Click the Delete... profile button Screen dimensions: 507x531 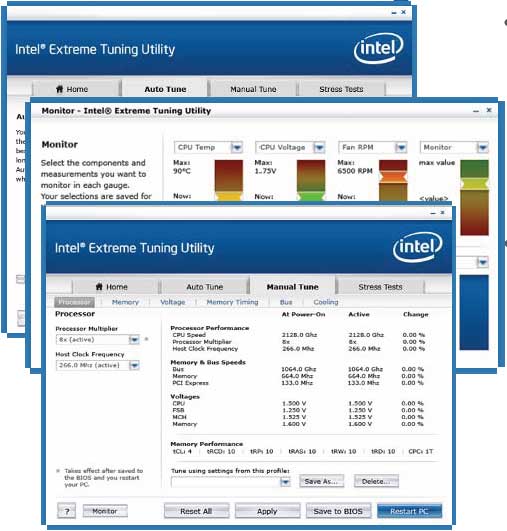pyautogui.click(x=376, y=482)
